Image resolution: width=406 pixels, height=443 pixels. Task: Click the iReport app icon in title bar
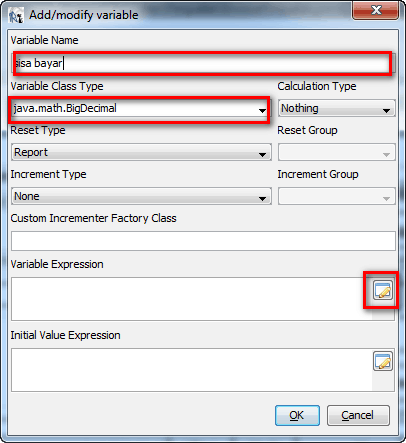(16, 16)
